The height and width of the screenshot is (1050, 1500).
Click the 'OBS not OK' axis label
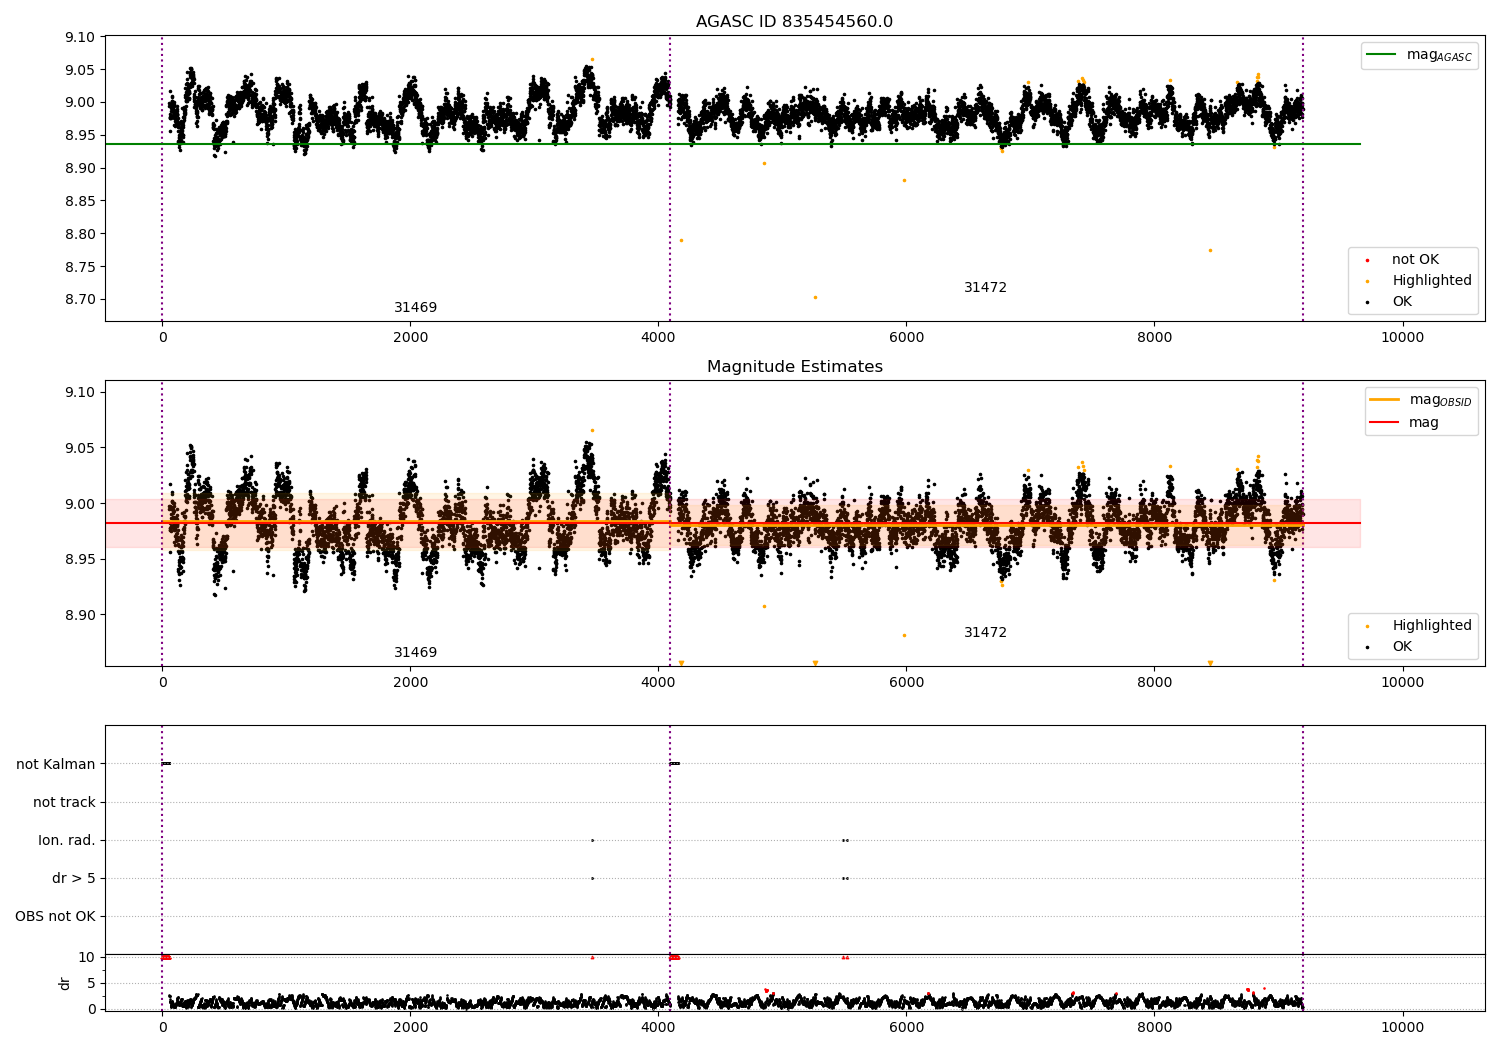55,917
